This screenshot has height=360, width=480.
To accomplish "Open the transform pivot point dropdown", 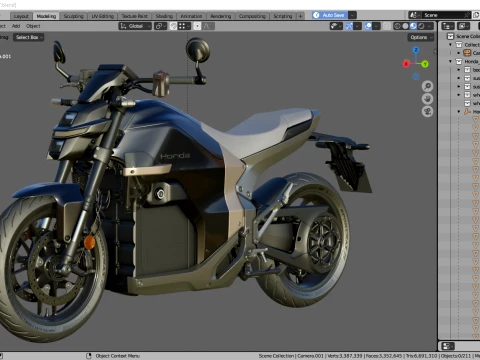I will coord(160,26).
